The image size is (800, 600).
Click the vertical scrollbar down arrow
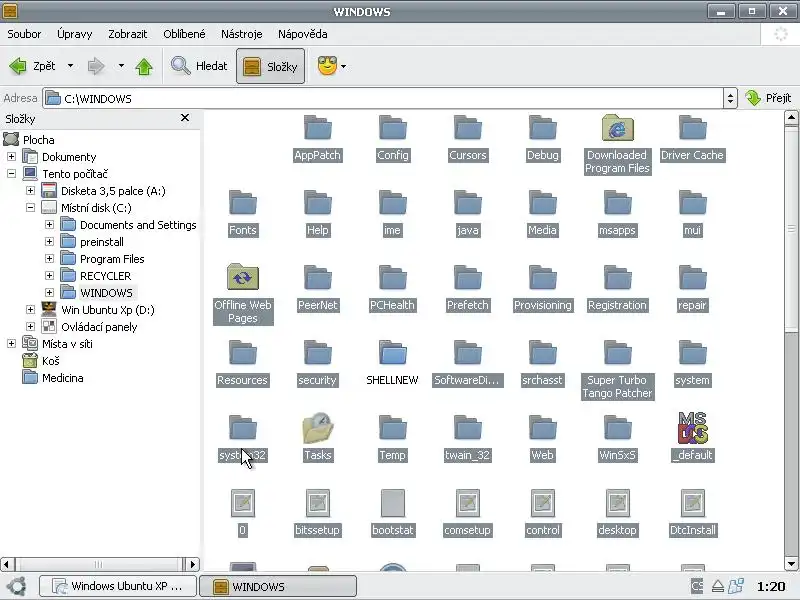point(791,564)
